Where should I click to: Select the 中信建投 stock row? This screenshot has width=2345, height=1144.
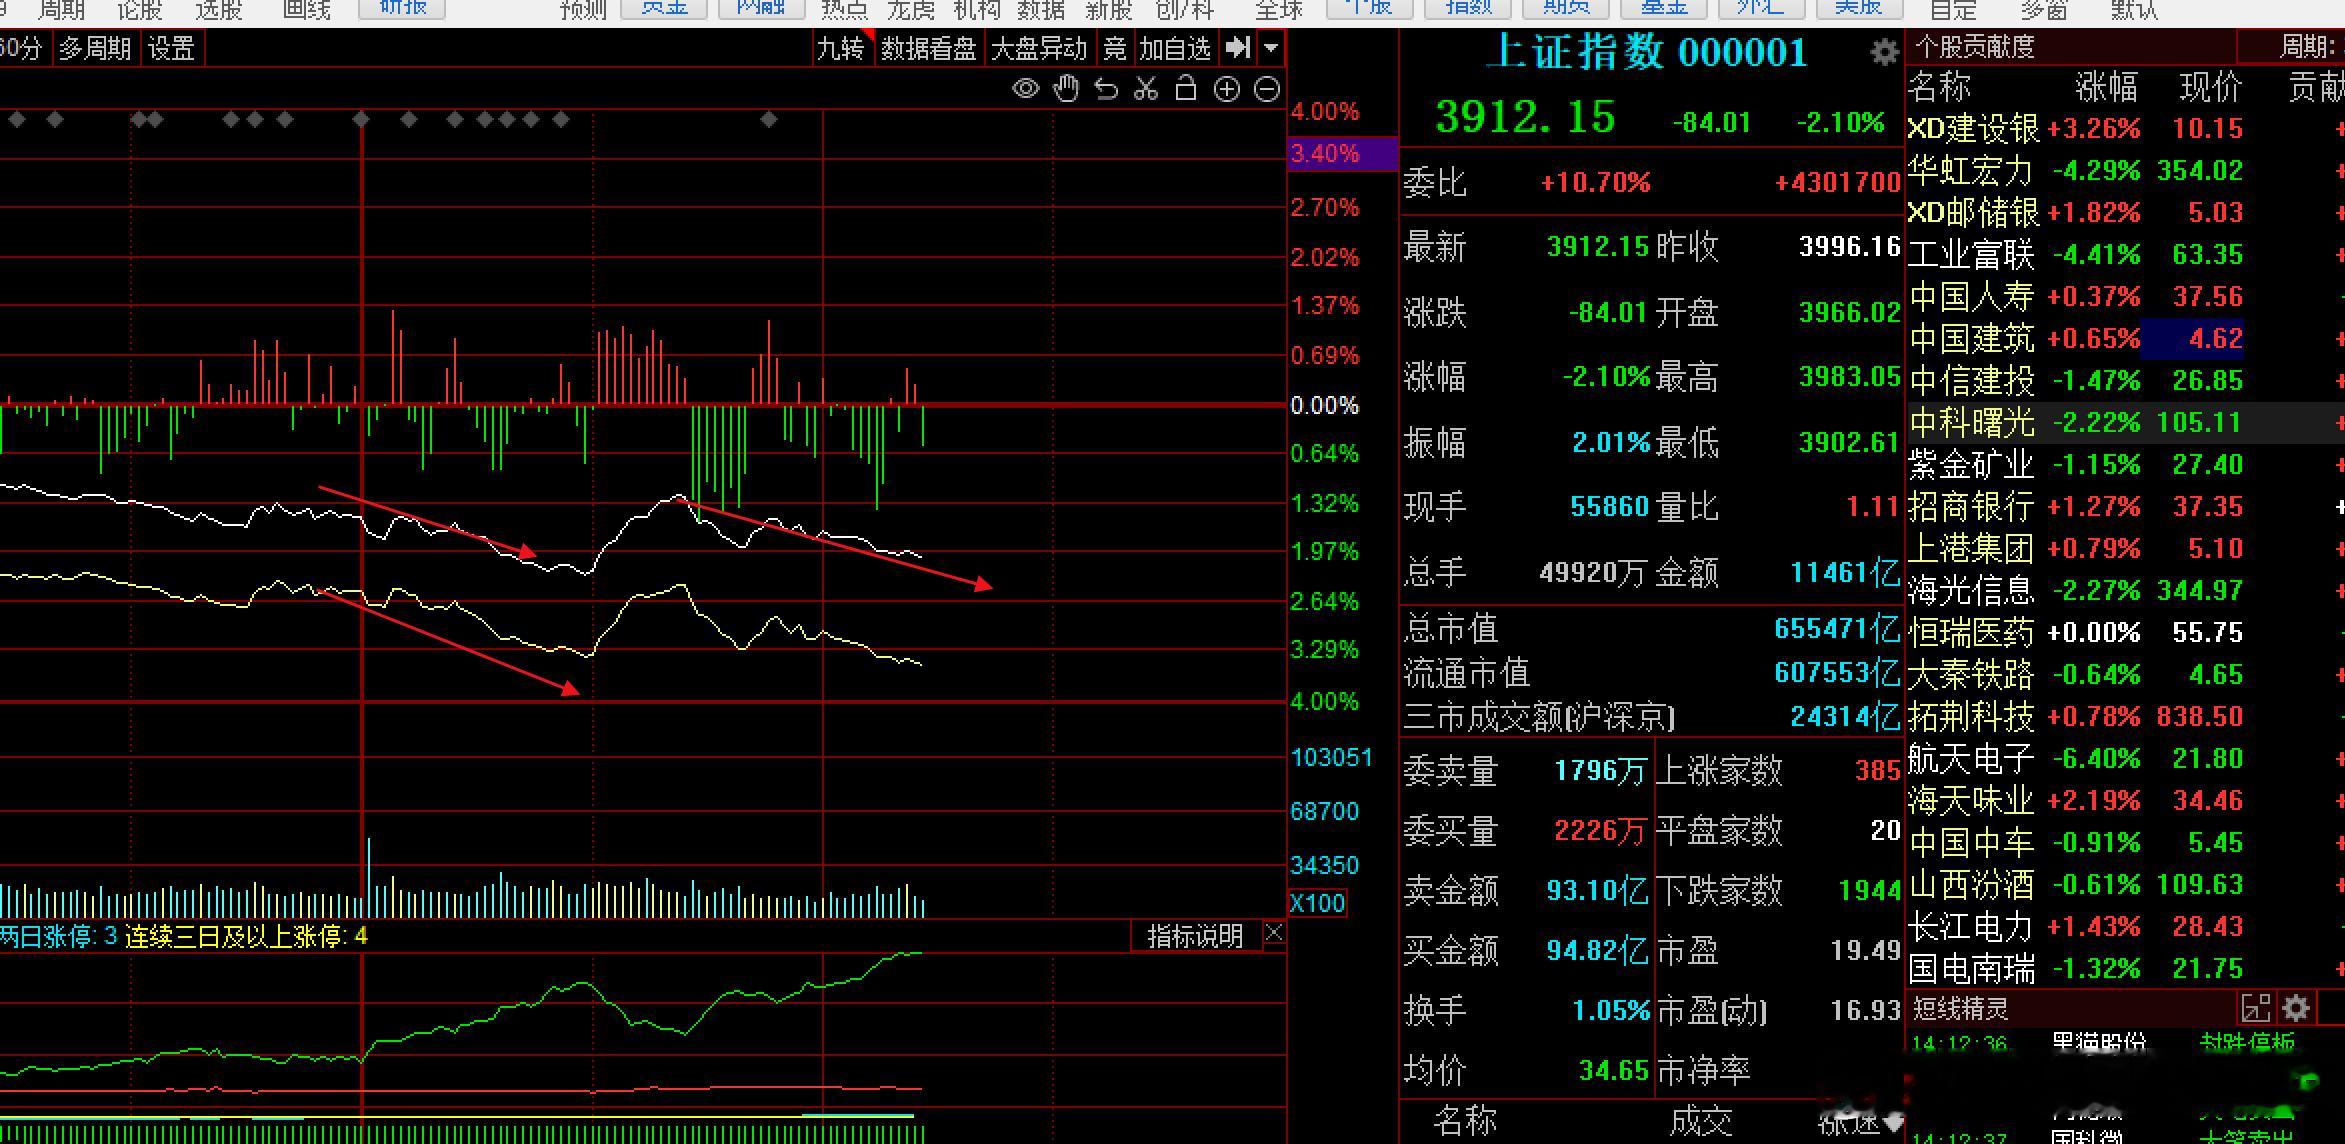click(2125, 380)
